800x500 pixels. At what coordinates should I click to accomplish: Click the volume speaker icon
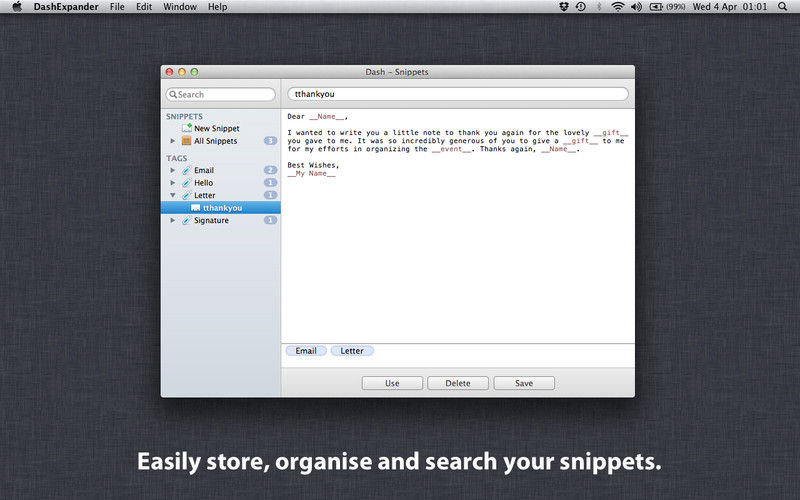tap(636, 7)
